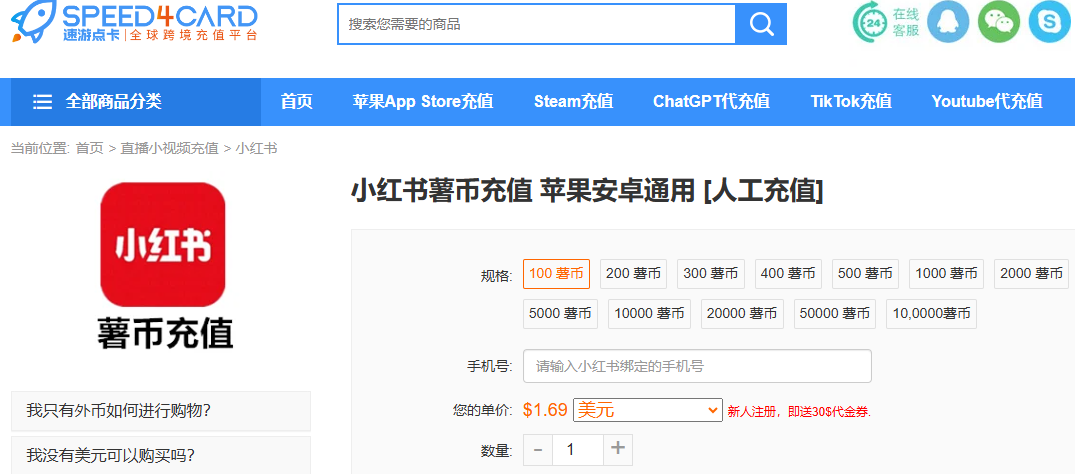Click 直播小视频充值 breadcrumb link
The width and height of the screenshot is (1075, 474).
tap(169, 149)
